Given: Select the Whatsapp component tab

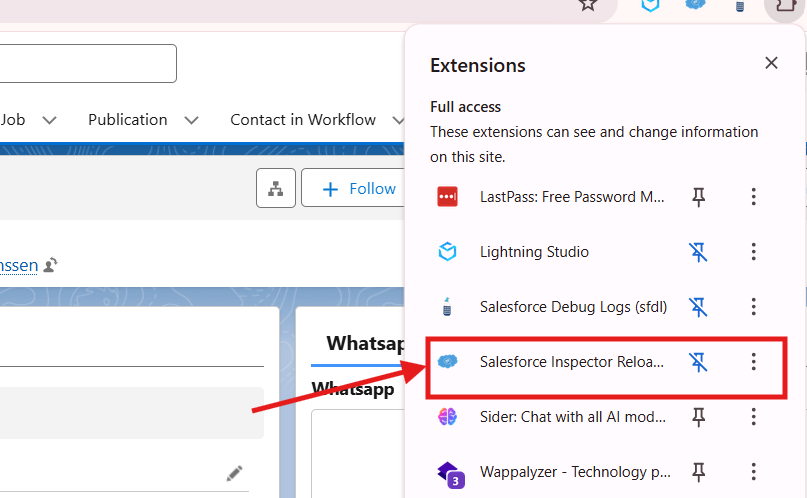Looking at the screenshot, I should 365,343.
